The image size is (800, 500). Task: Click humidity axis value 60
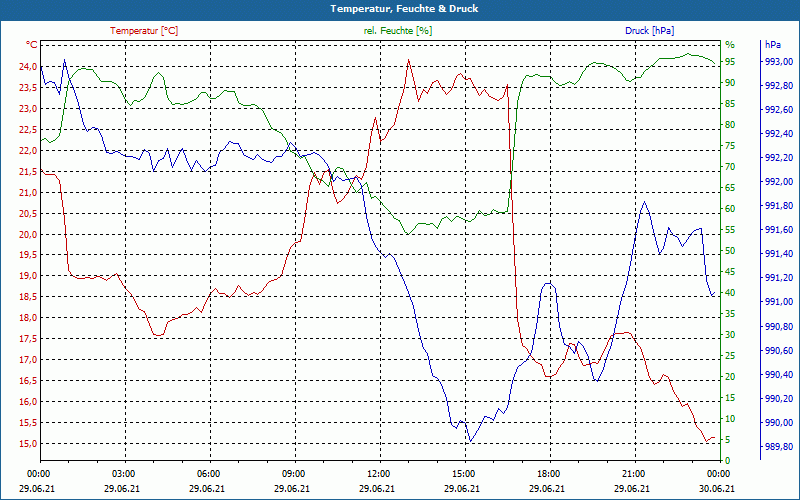(x=730, y=209)
